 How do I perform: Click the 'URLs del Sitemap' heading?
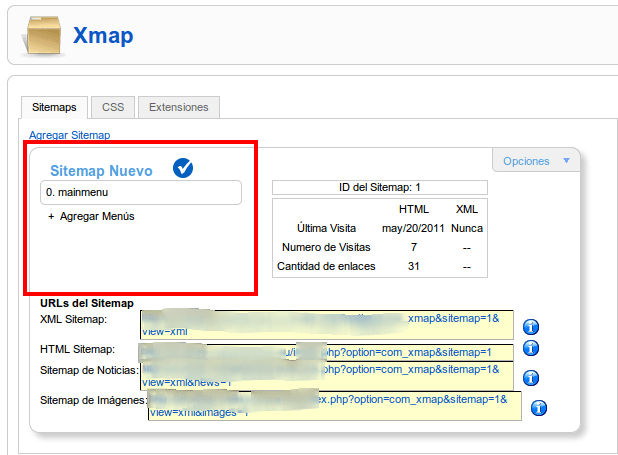tap(87, 303)
